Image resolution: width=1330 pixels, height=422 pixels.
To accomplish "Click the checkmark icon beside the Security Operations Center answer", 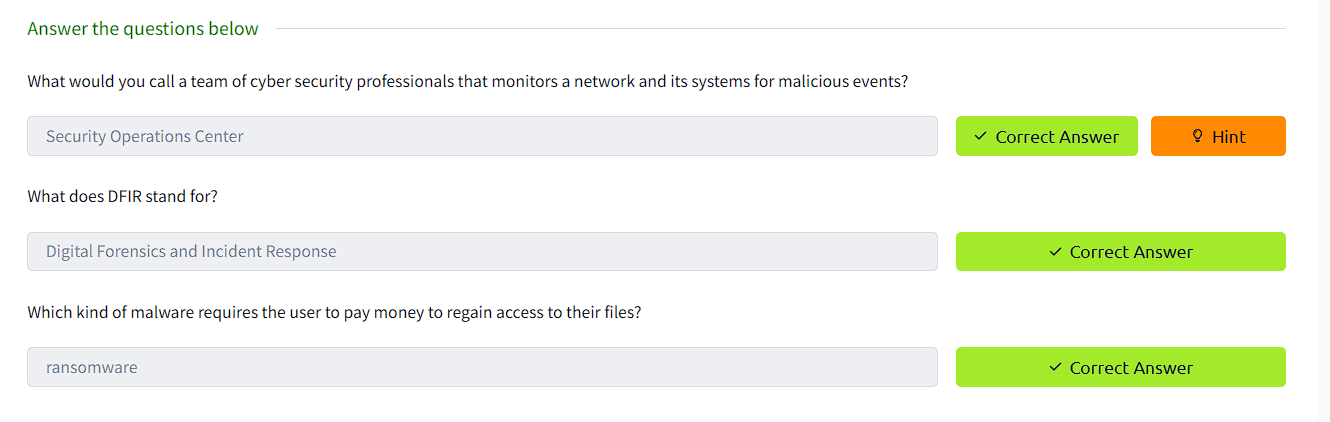I will [980, 136].
